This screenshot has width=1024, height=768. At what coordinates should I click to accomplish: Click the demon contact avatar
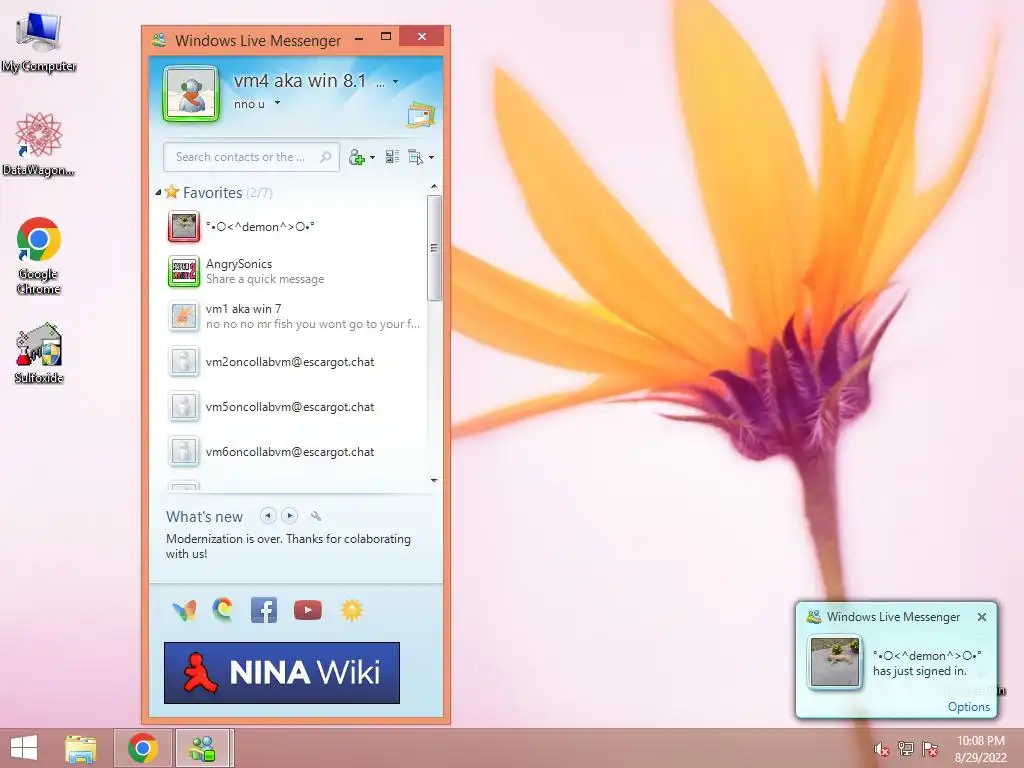coord(184,227)
